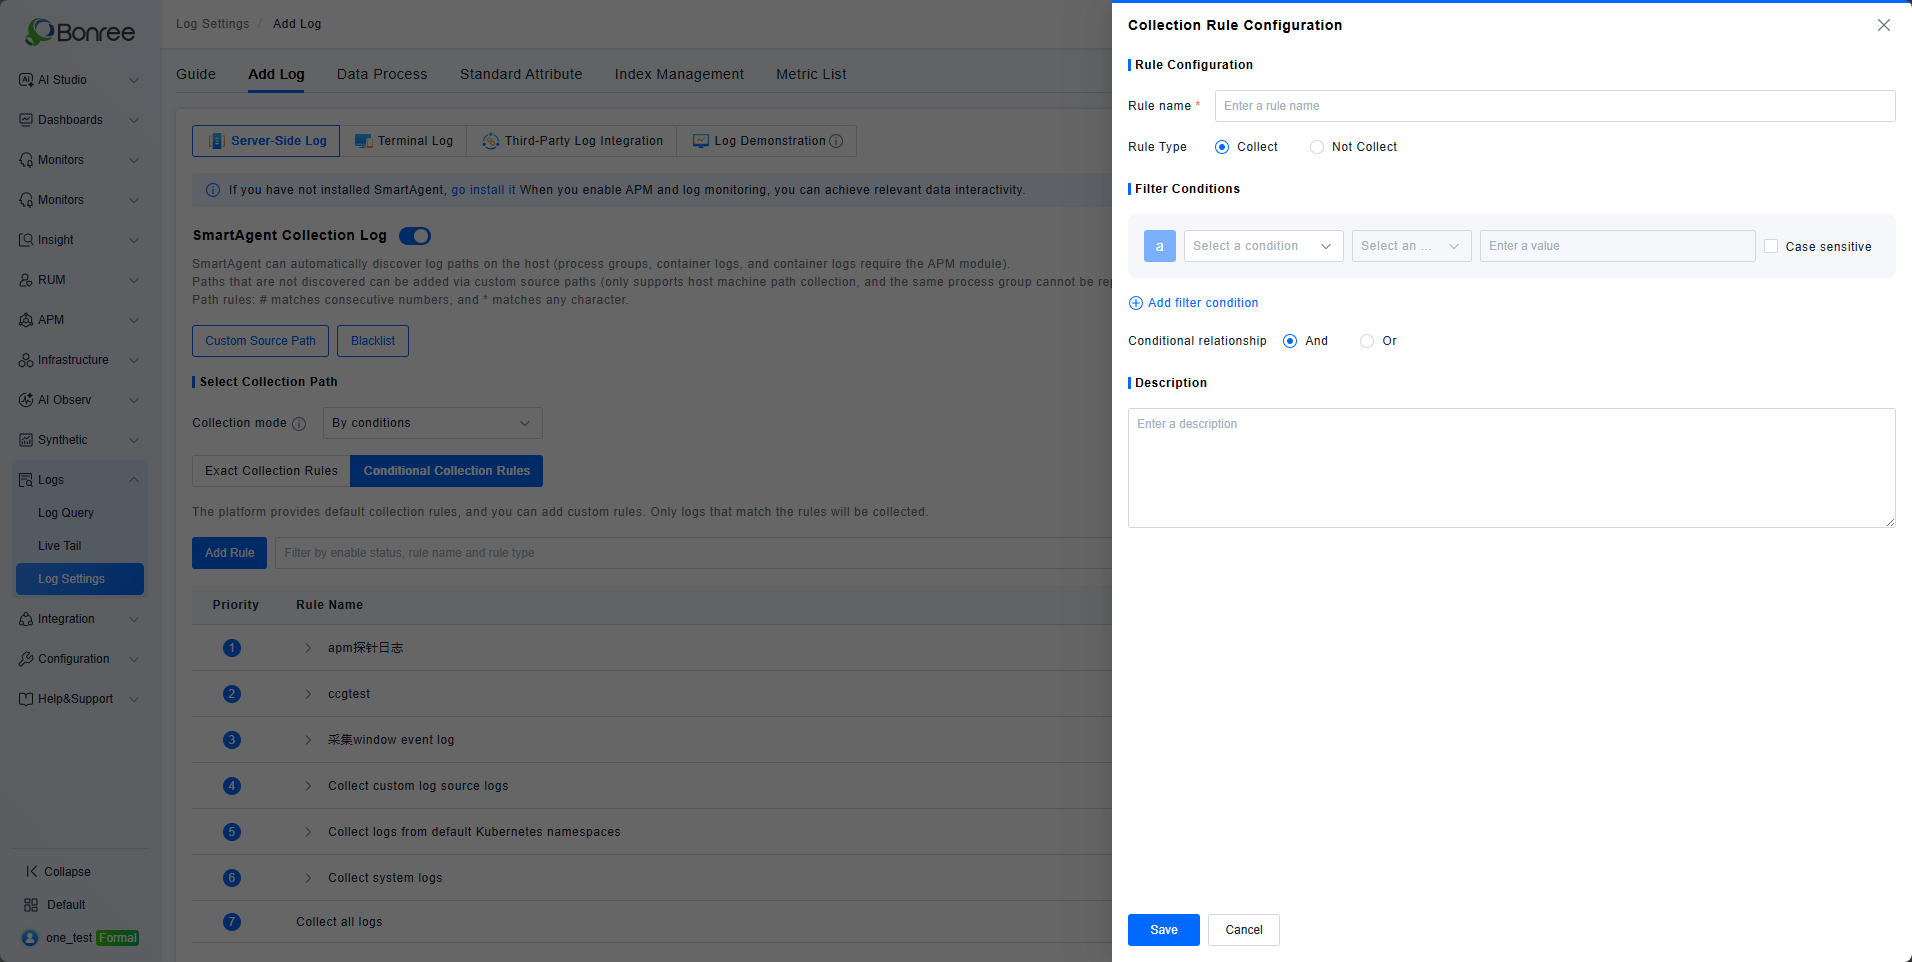Expand the Collect system logs rule

coord(308,878)
